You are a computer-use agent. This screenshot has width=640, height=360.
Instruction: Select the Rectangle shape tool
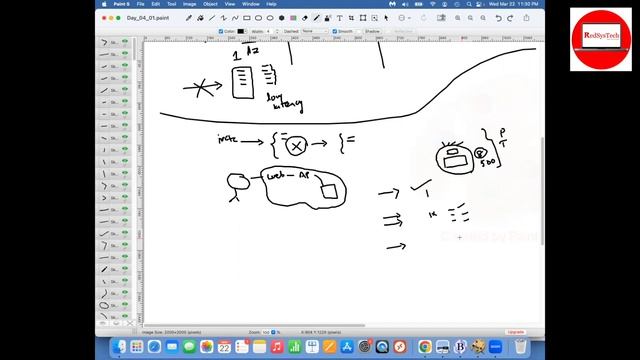pos(247,18)
